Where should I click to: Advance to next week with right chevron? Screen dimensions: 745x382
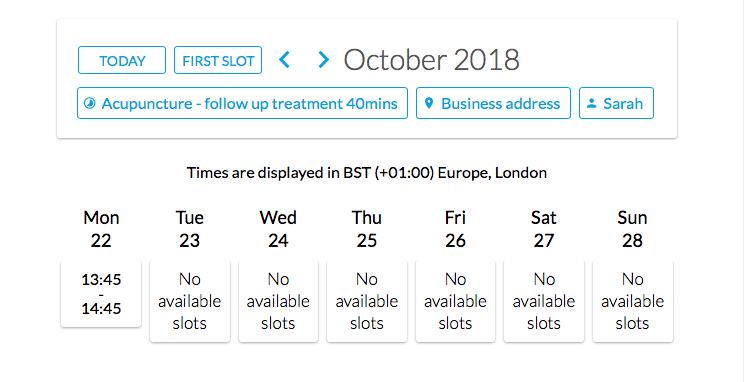pos(324,60)
